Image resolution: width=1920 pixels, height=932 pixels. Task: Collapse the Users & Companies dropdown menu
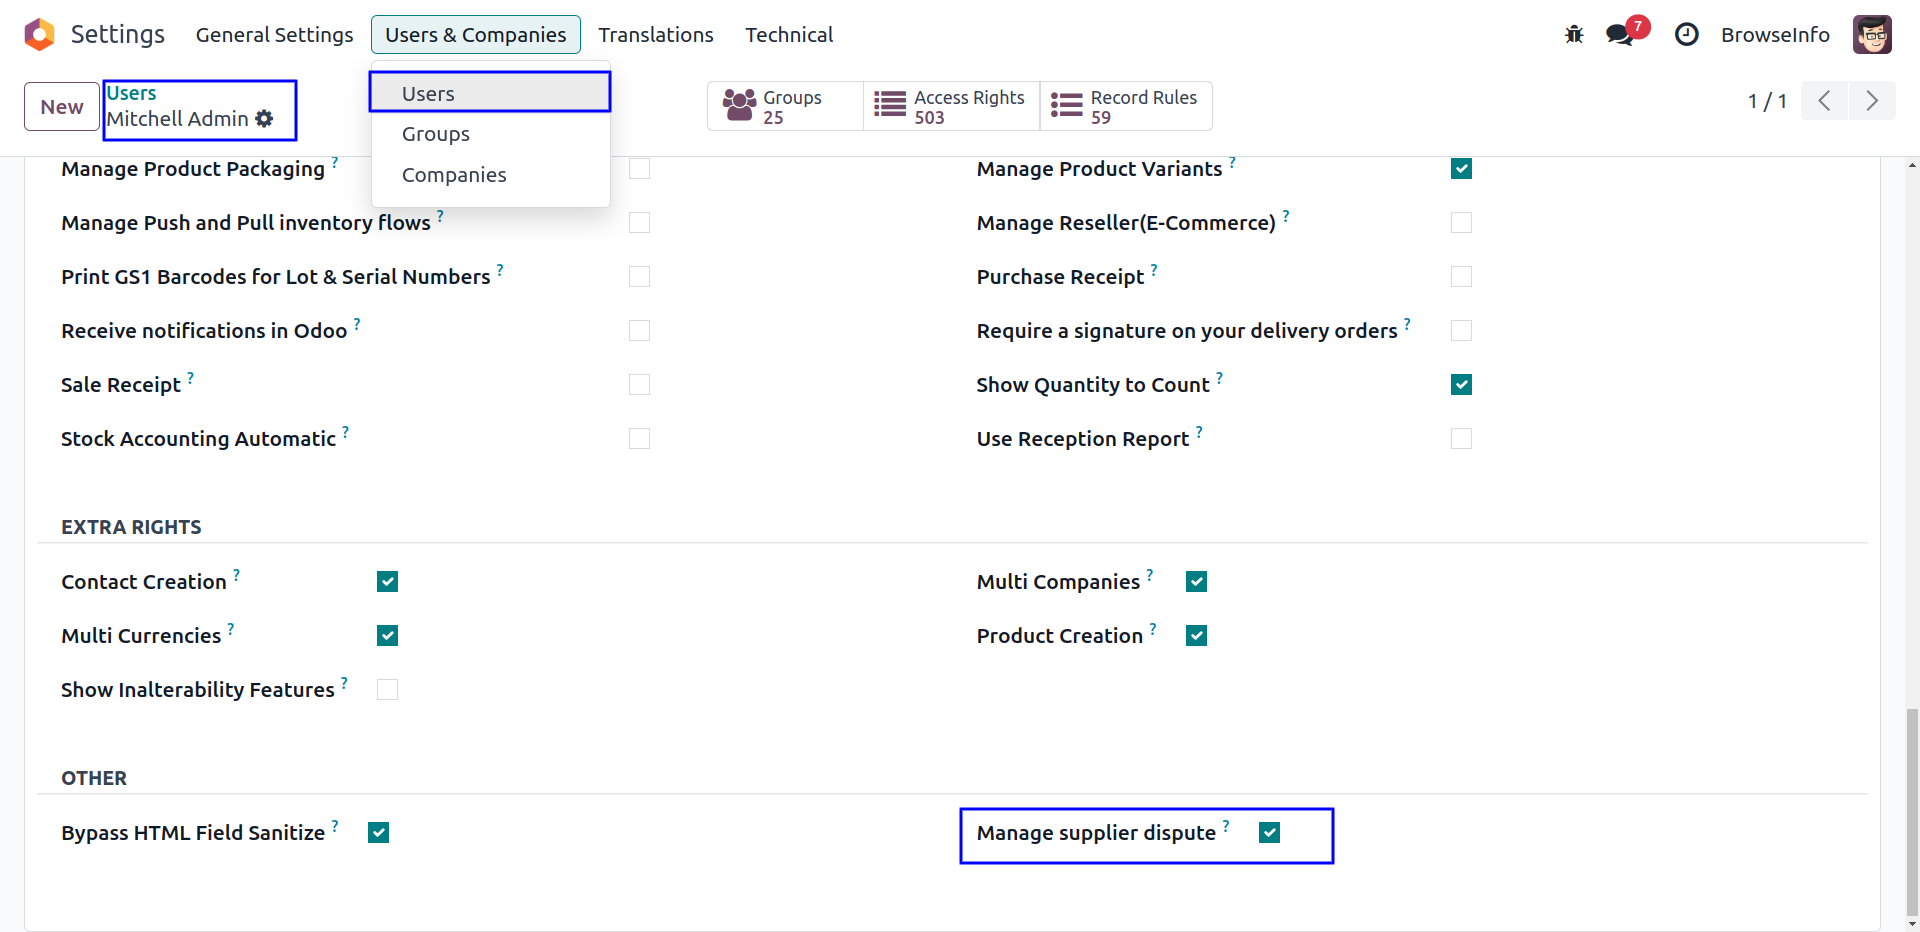[x=475, y=35]
